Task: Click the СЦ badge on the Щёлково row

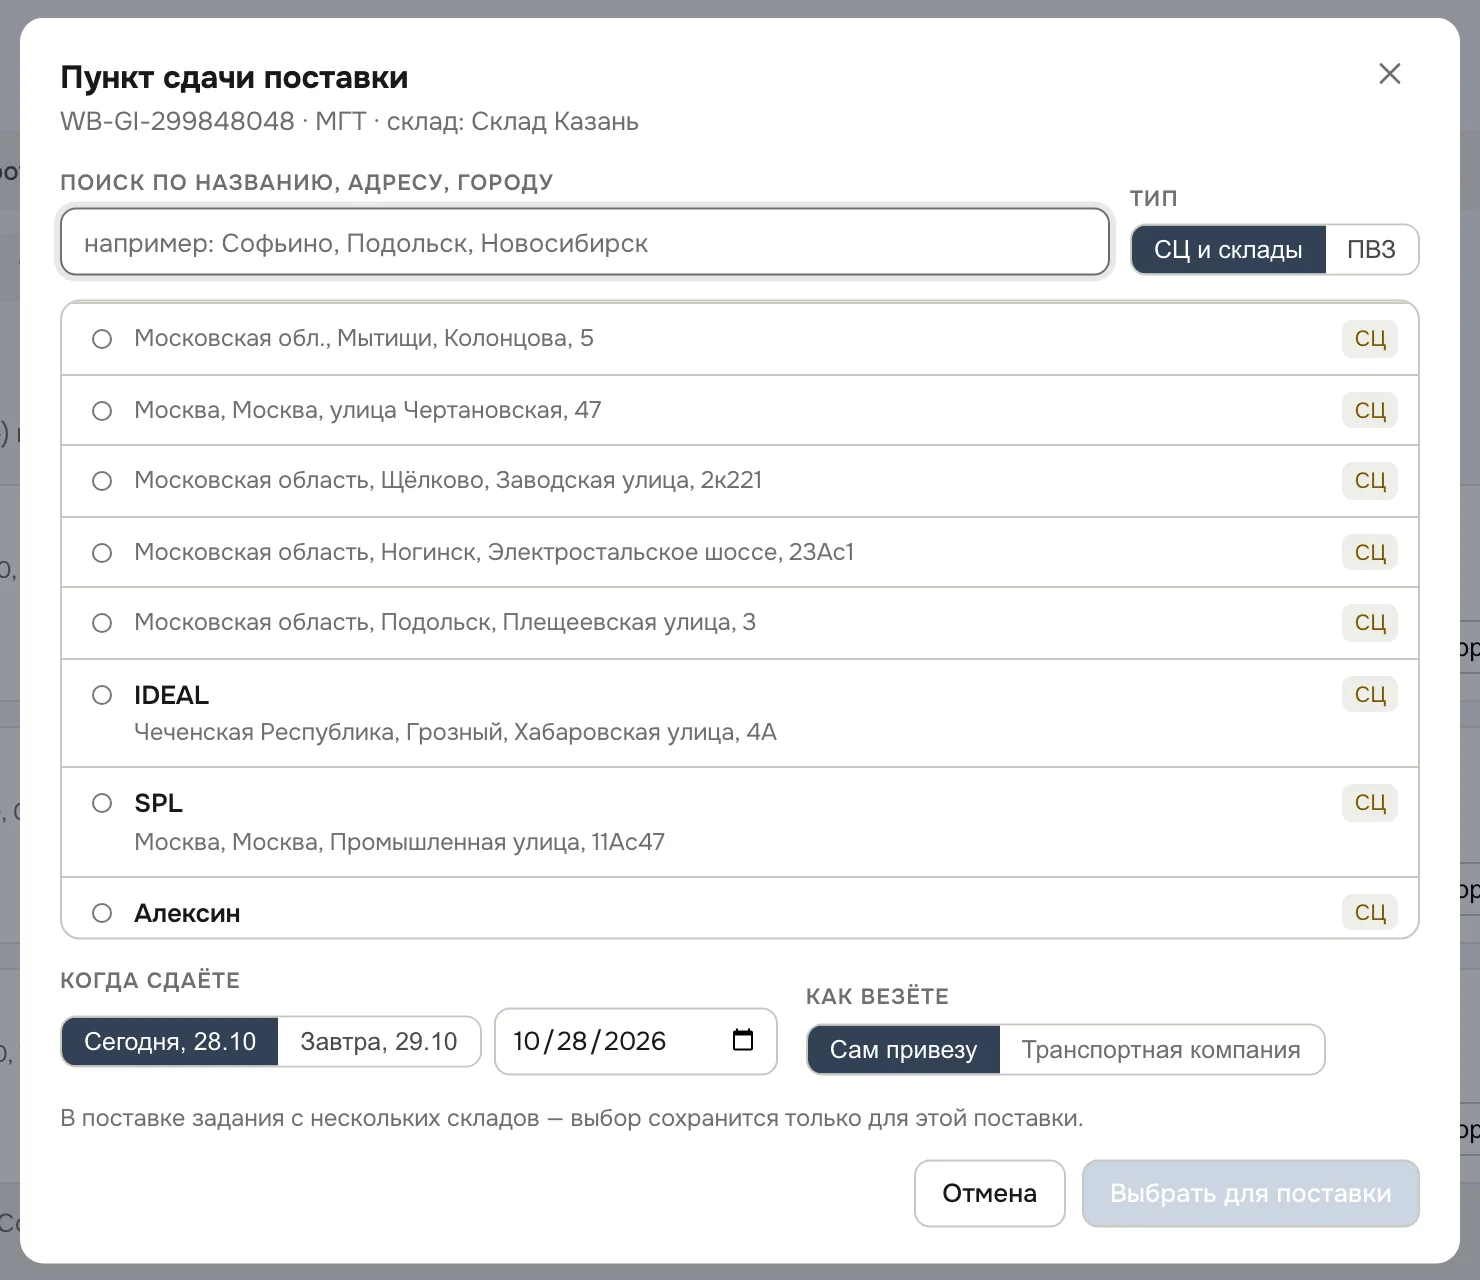Action: (x=1370, y=481)
